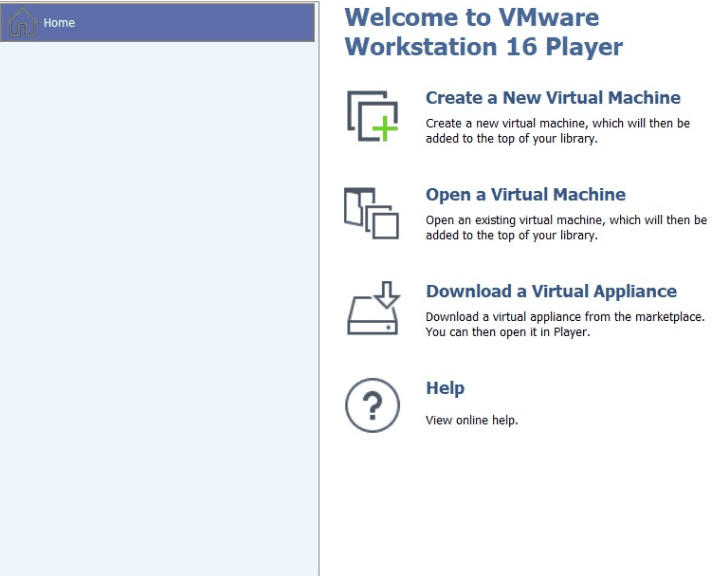
Task: Click the 'View online help.' text
Action: (472, 420)
